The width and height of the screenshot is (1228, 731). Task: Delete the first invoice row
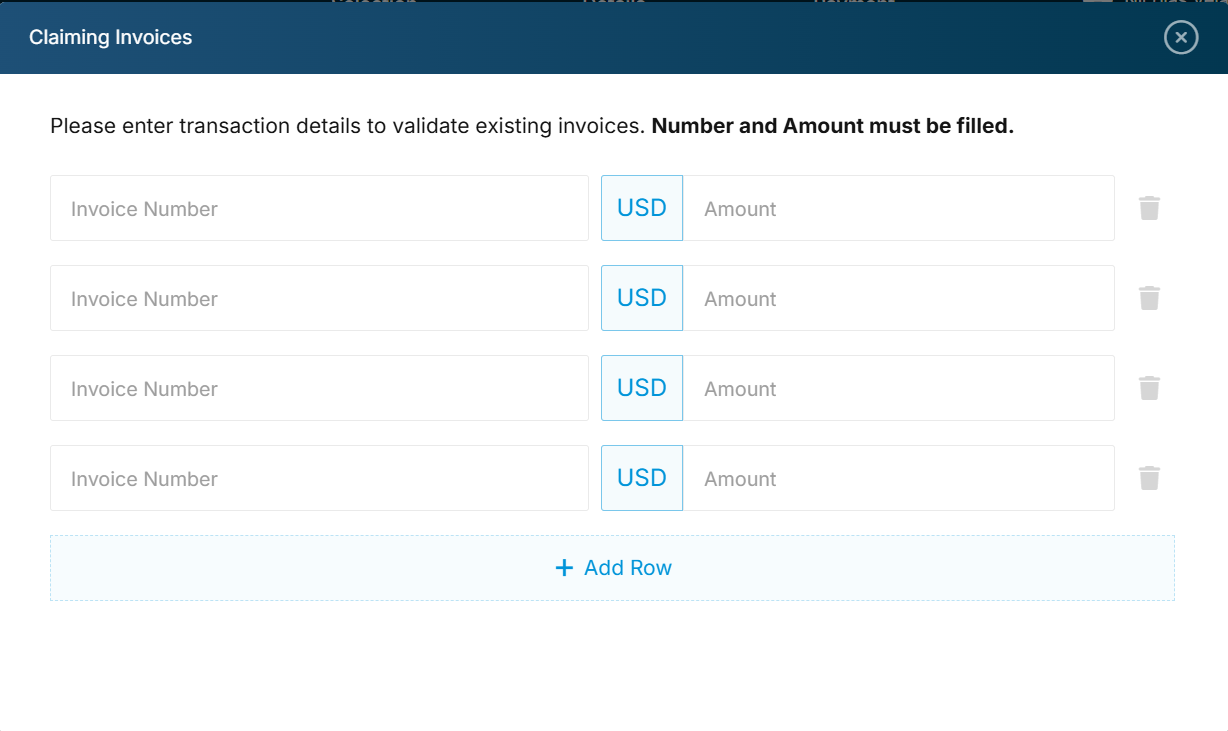pos(1149,208)
